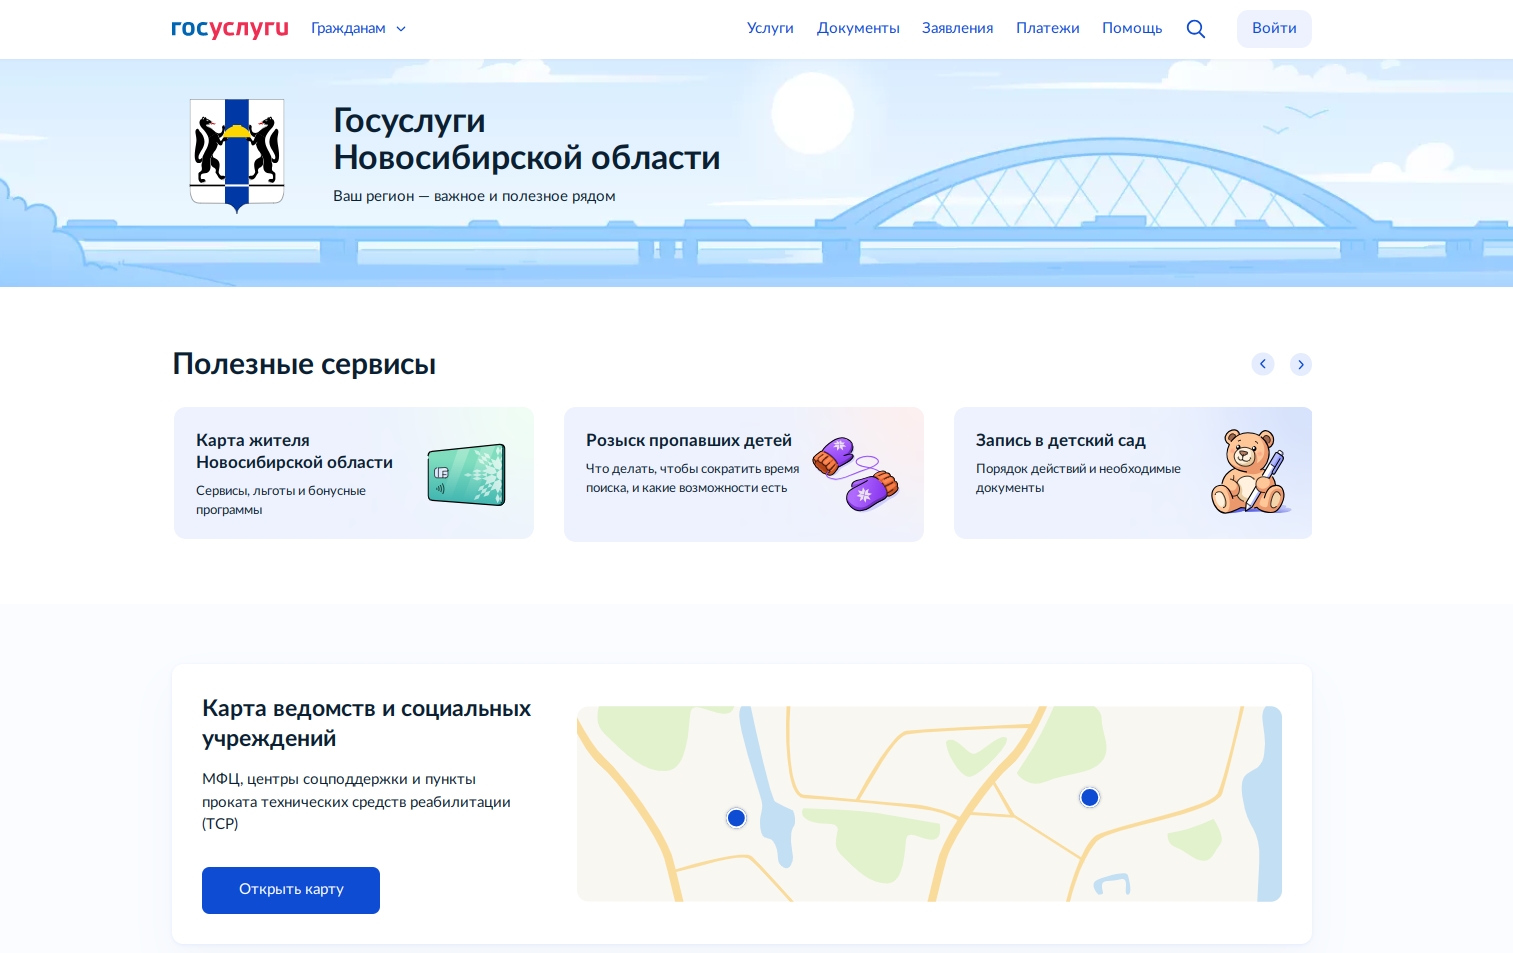Open search with the magnifier icon
This screenshot has width=1513, height=953.
pos(1195,28)
